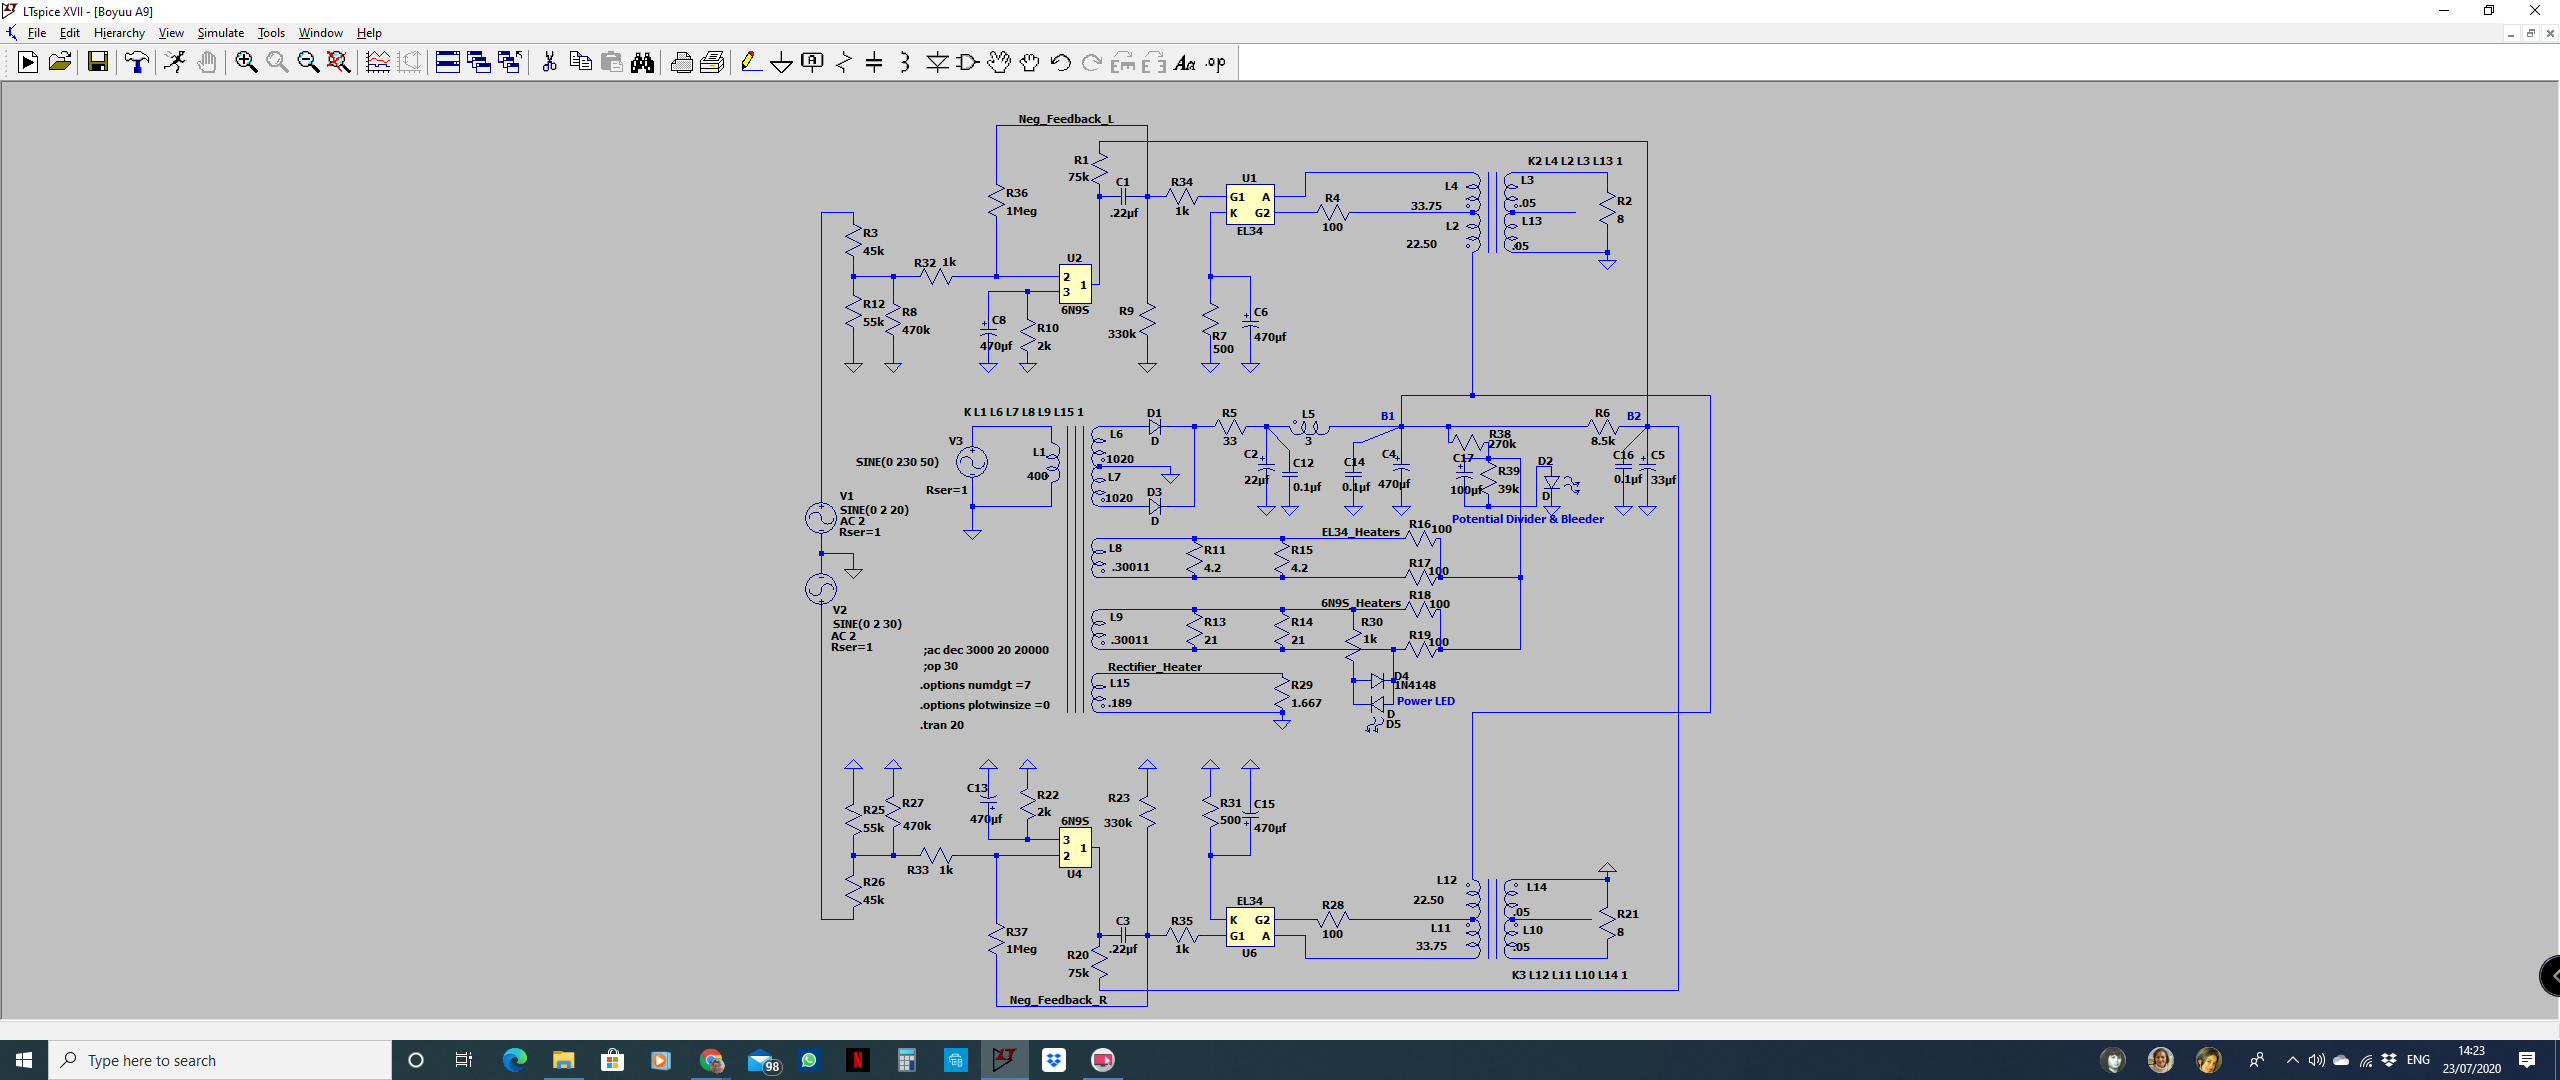The width and height of the screenshot is (2560, 1080).
Task: Open the Tools menu
Action: point(271,33)
